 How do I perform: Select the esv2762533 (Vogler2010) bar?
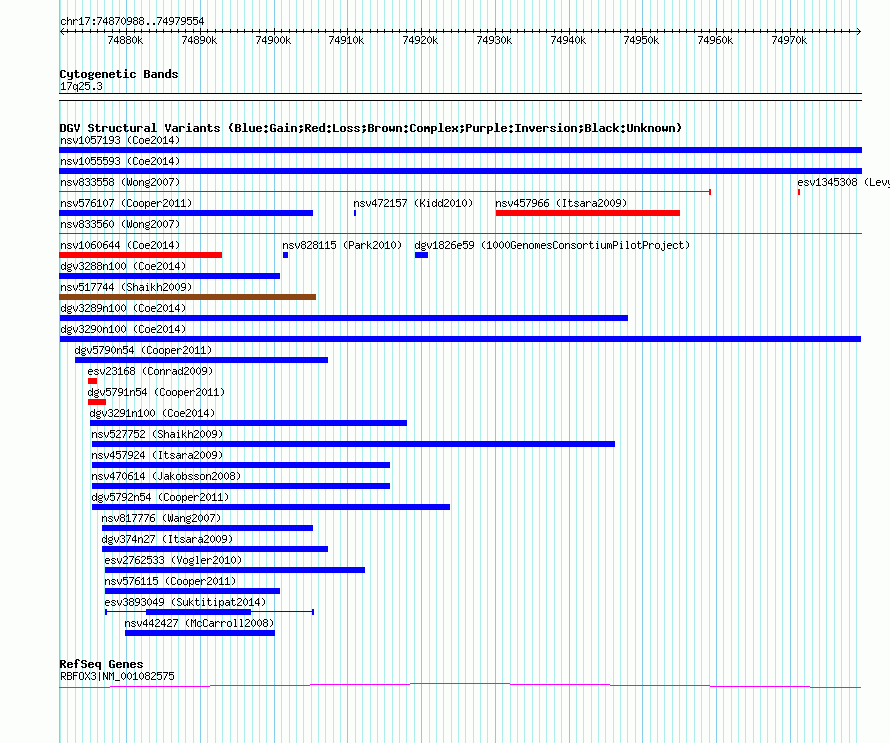[x=235, y=570]
